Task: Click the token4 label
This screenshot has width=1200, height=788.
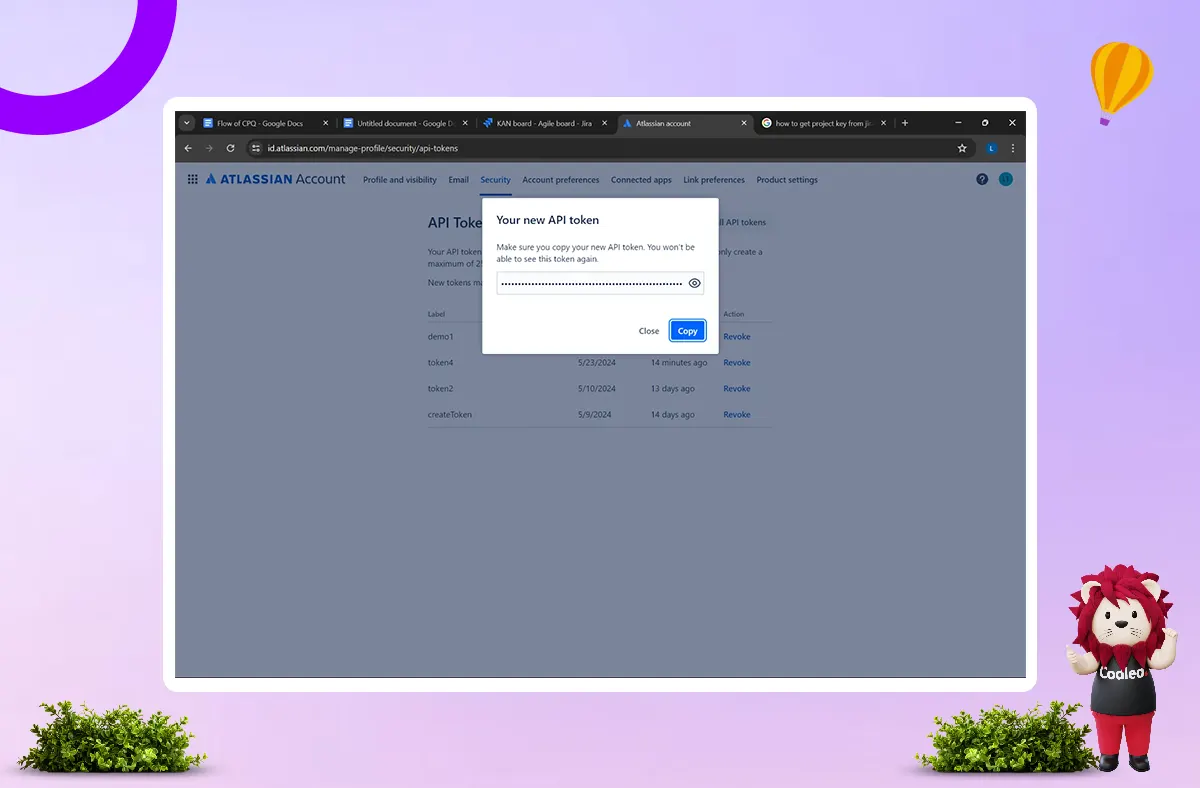Action: [440, 363]
